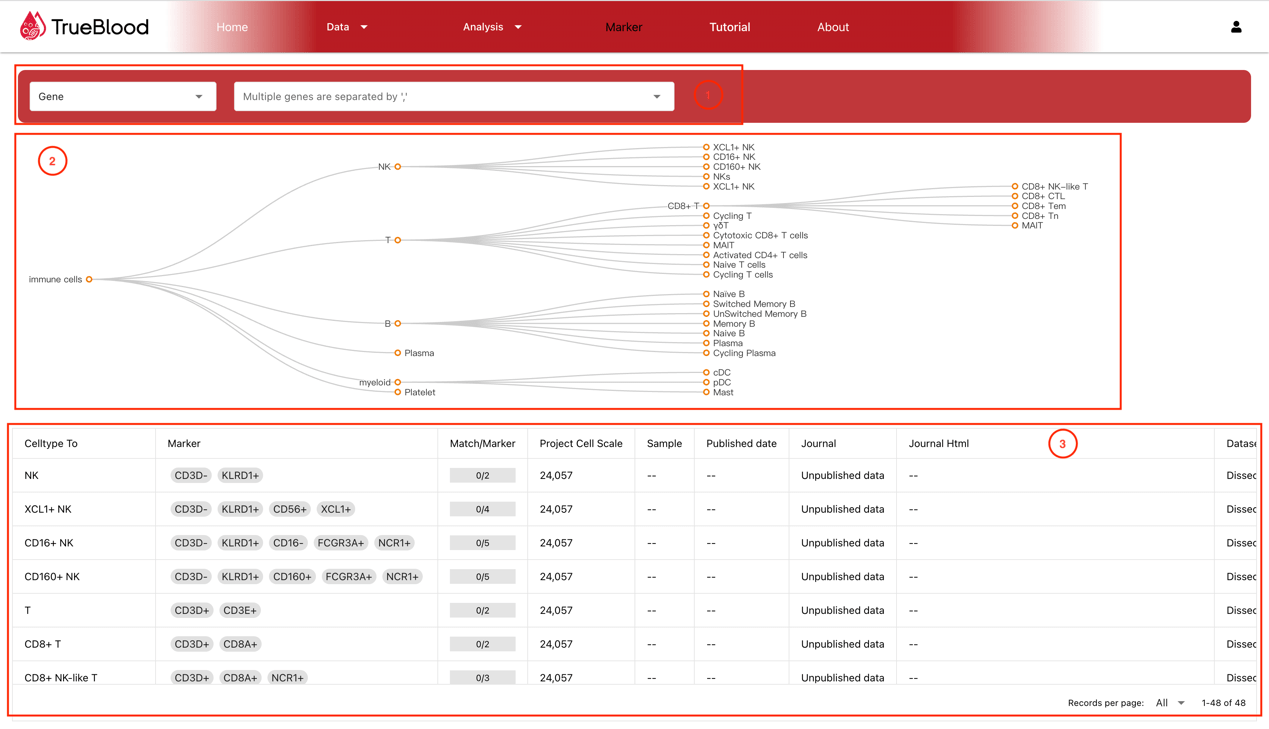This screenshot has height=729, width=1269.
Task: Select the pDC tree node
Action: click(x=722, y=382)
